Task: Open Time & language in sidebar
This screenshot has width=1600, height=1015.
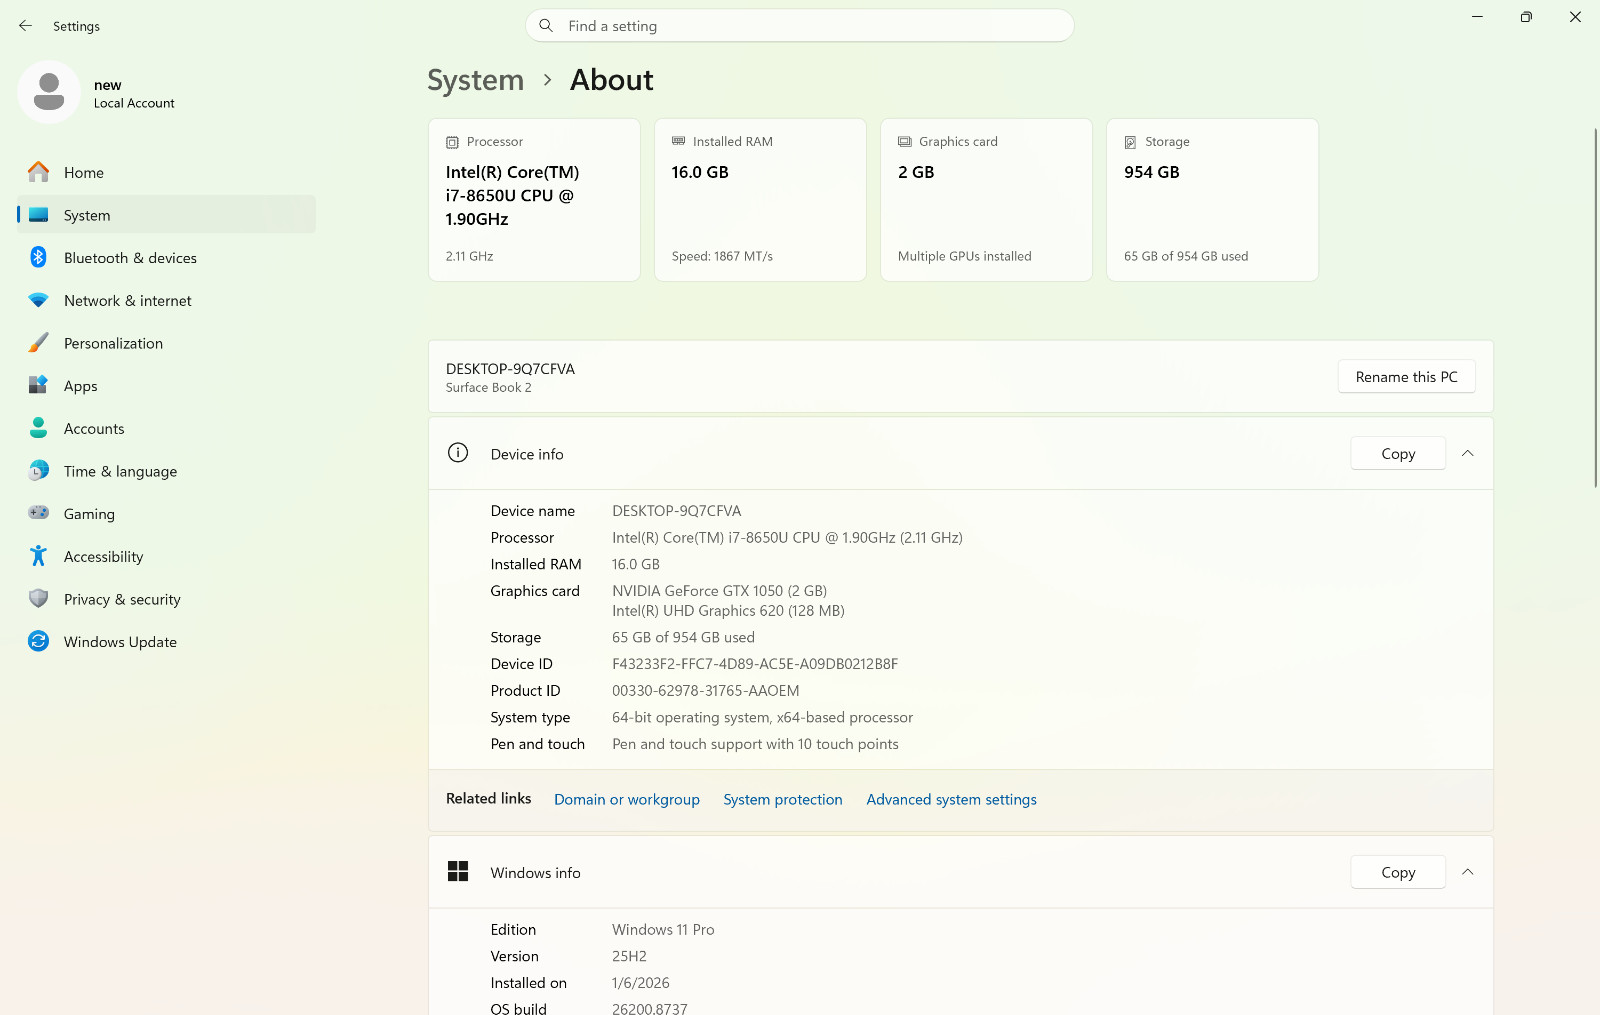Action: (166, 471)
